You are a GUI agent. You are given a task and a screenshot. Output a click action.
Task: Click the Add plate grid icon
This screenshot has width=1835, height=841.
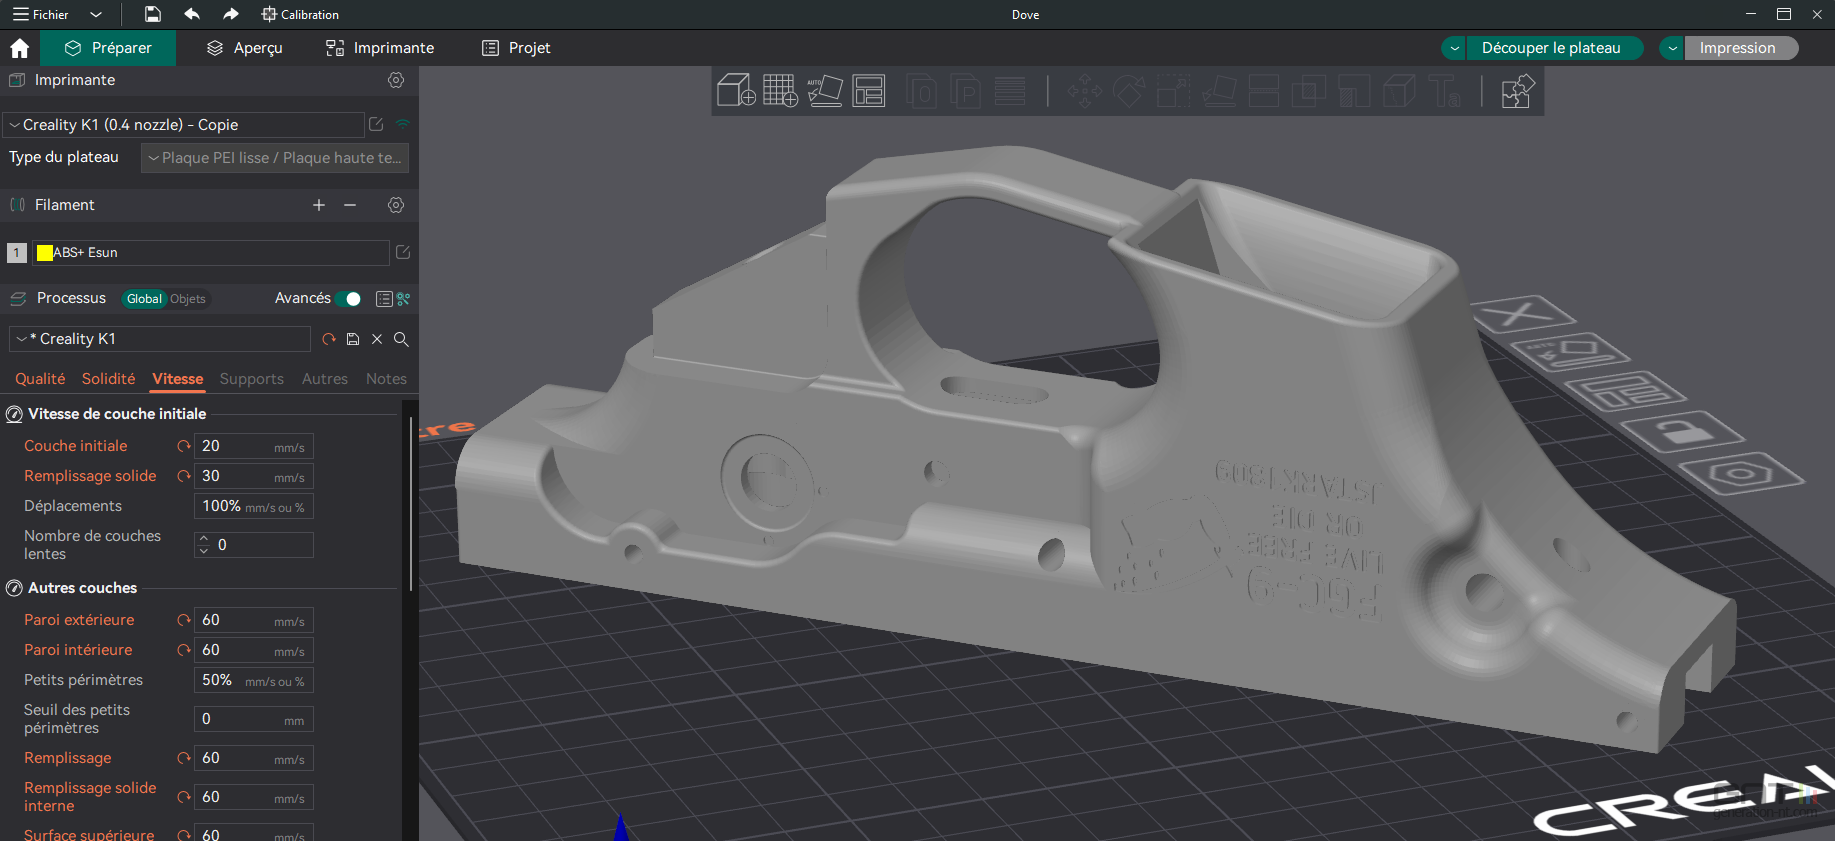coord(780,90)
